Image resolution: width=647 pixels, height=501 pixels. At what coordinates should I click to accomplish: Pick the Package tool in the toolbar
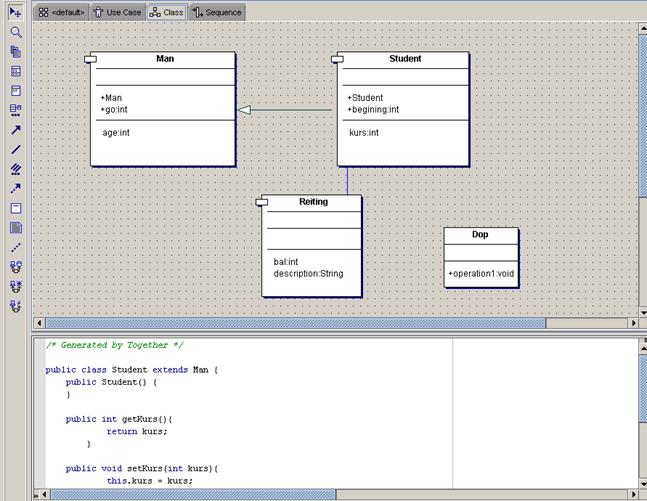[15, 51]
